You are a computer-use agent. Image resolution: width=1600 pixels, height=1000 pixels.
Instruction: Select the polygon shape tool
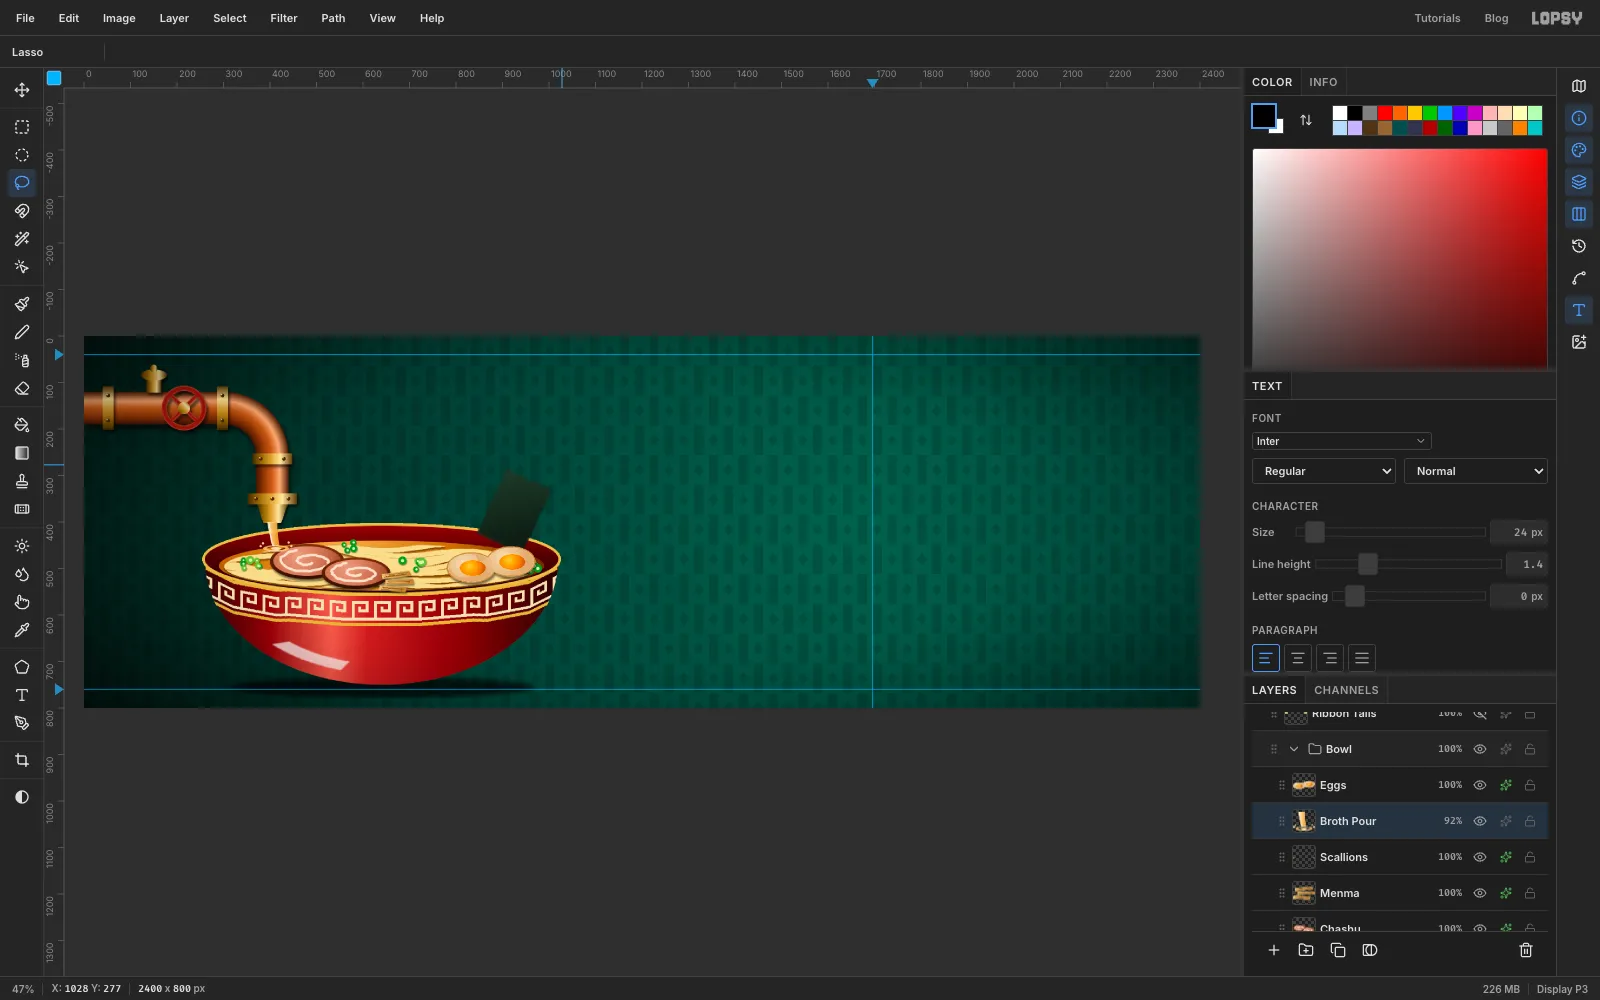[22, 667]
